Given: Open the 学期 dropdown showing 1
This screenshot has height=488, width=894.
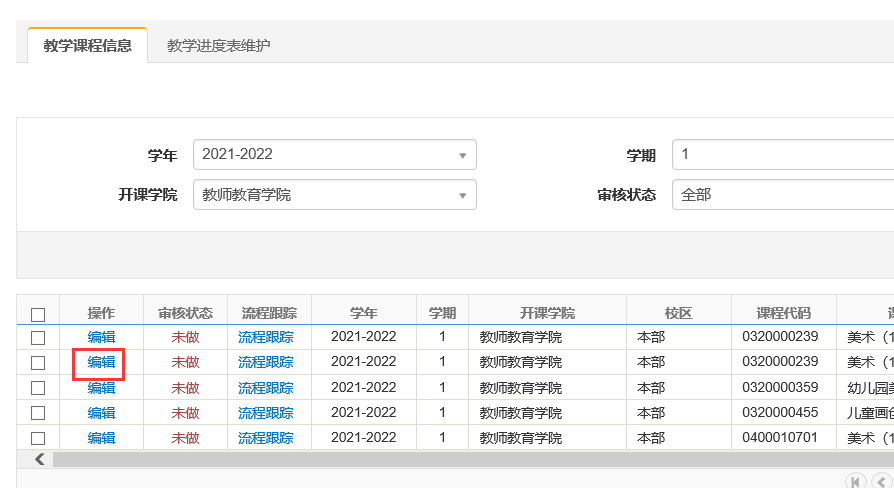Looking at the screenshot, I should click(x=782, y=155).
